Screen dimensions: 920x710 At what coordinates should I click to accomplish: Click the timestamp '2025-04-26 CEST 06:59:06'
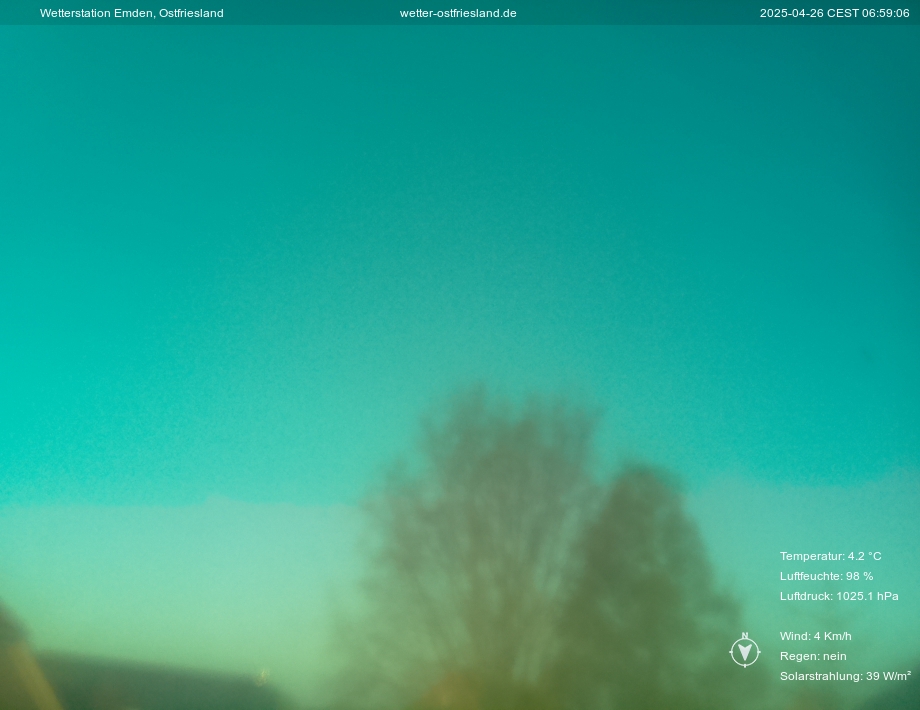tap(834, 13)
